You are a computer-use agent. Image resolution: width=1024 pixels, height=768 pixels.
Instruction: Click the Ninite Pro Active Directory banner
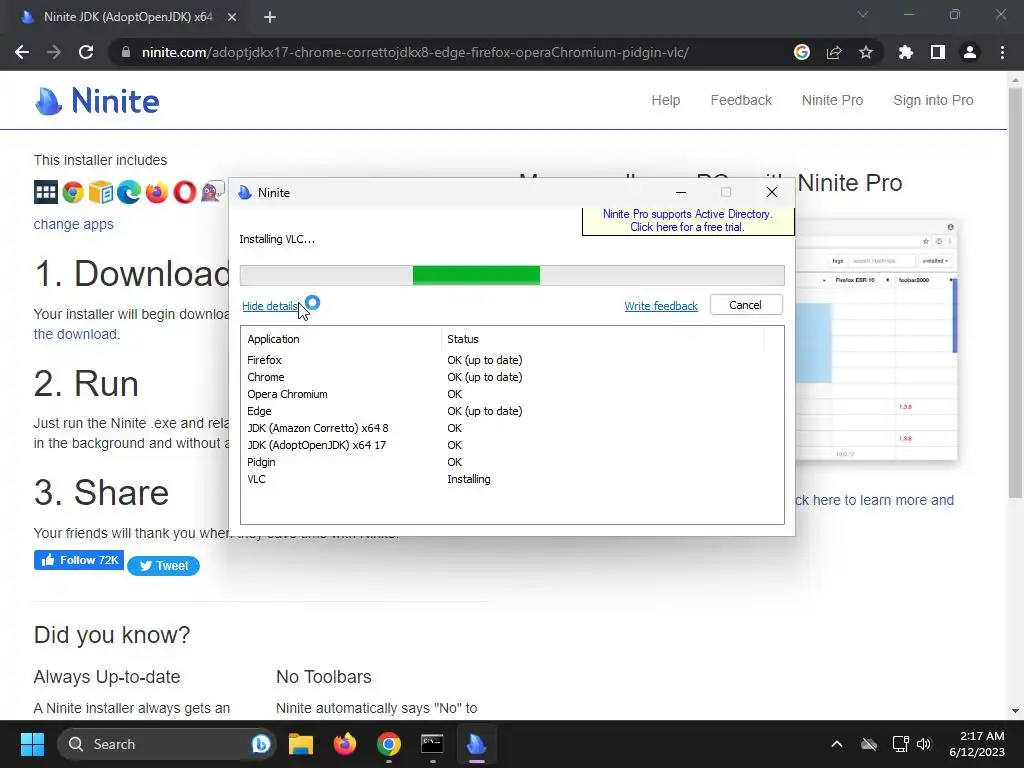688,221
